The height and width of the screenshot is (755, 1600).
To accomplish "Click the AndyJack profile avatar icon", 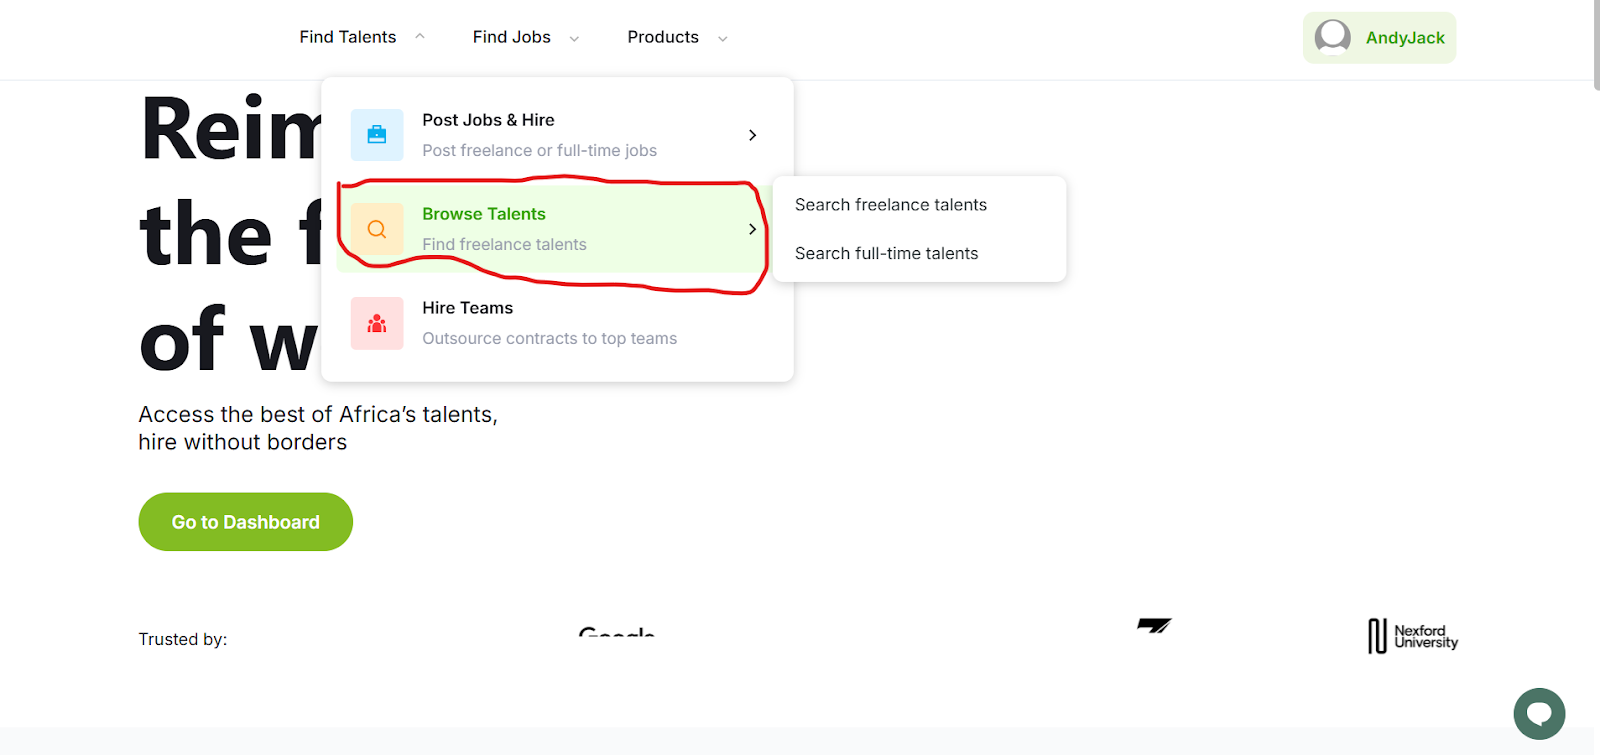I will (1332, 37).
